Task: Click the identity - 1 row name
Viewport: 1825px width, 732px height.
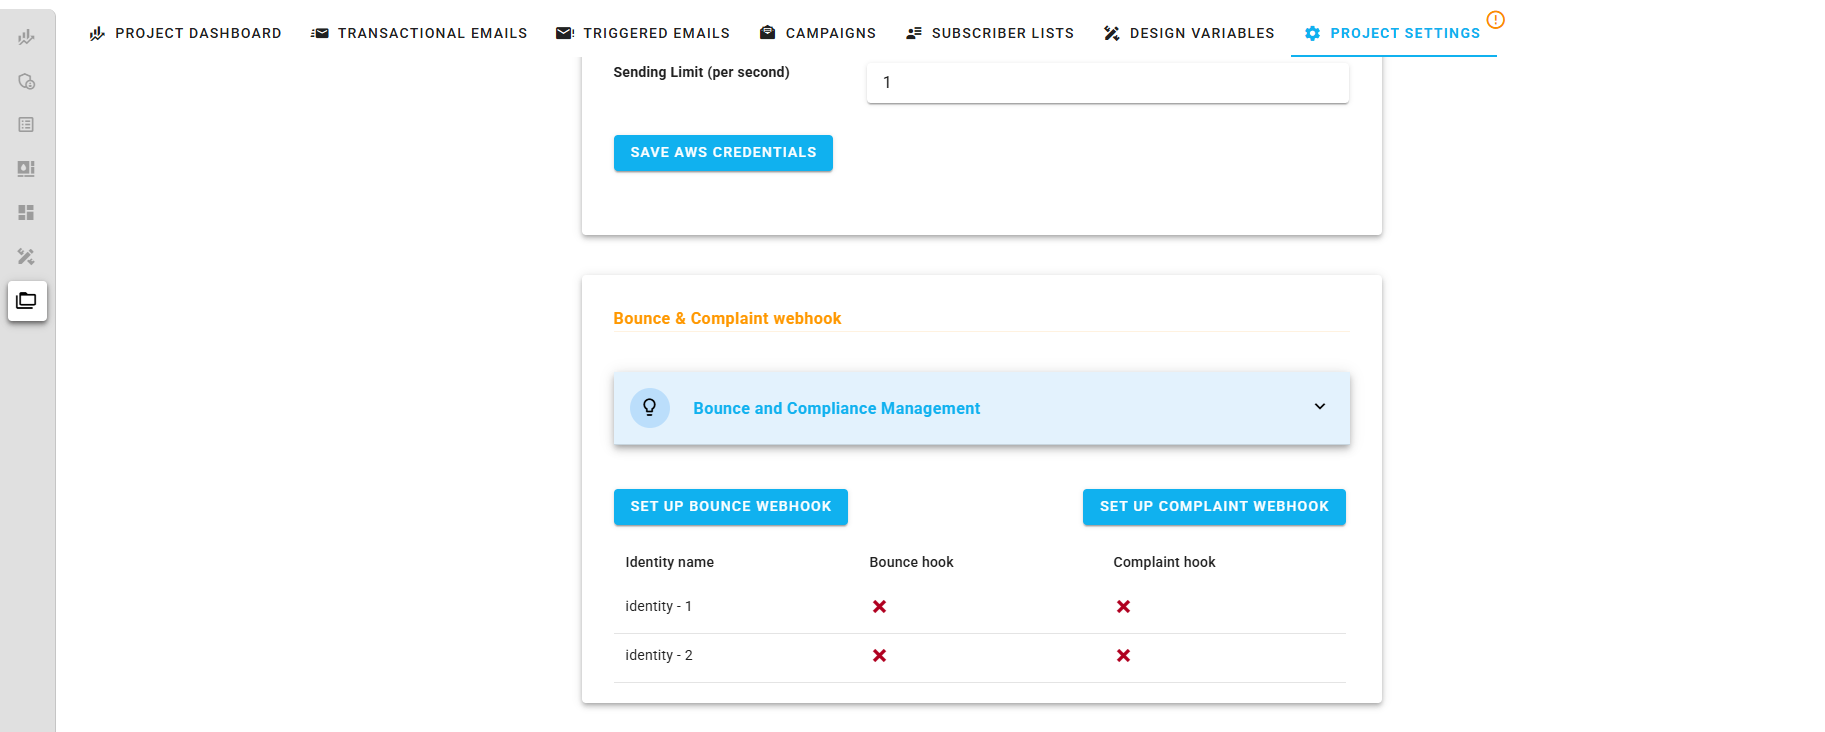Action: point(659,607)
